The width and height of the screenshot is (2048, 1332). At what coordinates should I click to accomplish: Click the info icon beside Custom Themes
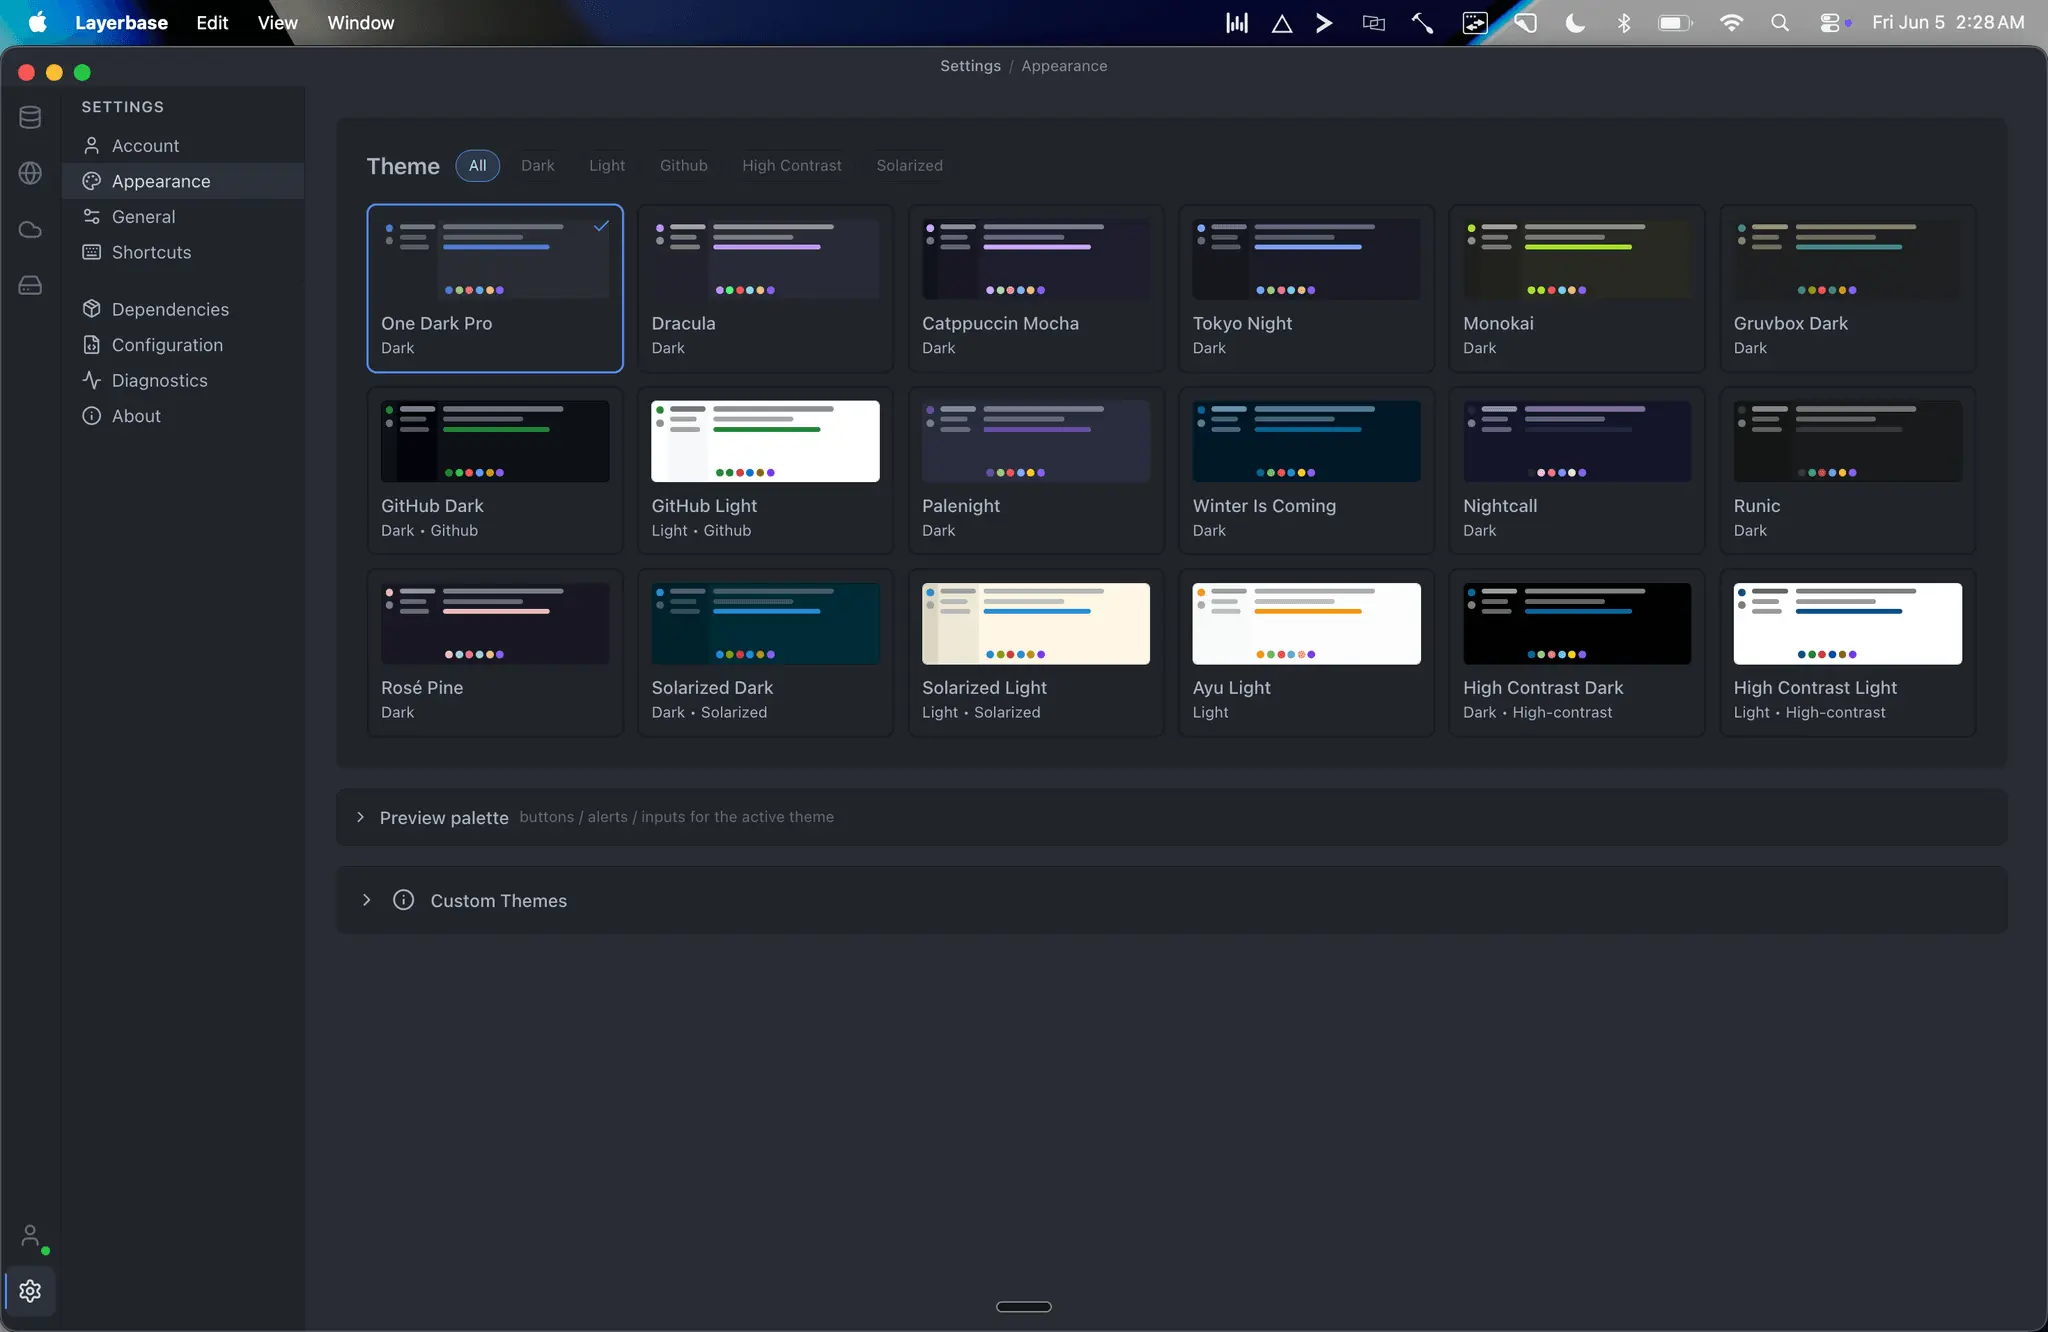[403, 900]
